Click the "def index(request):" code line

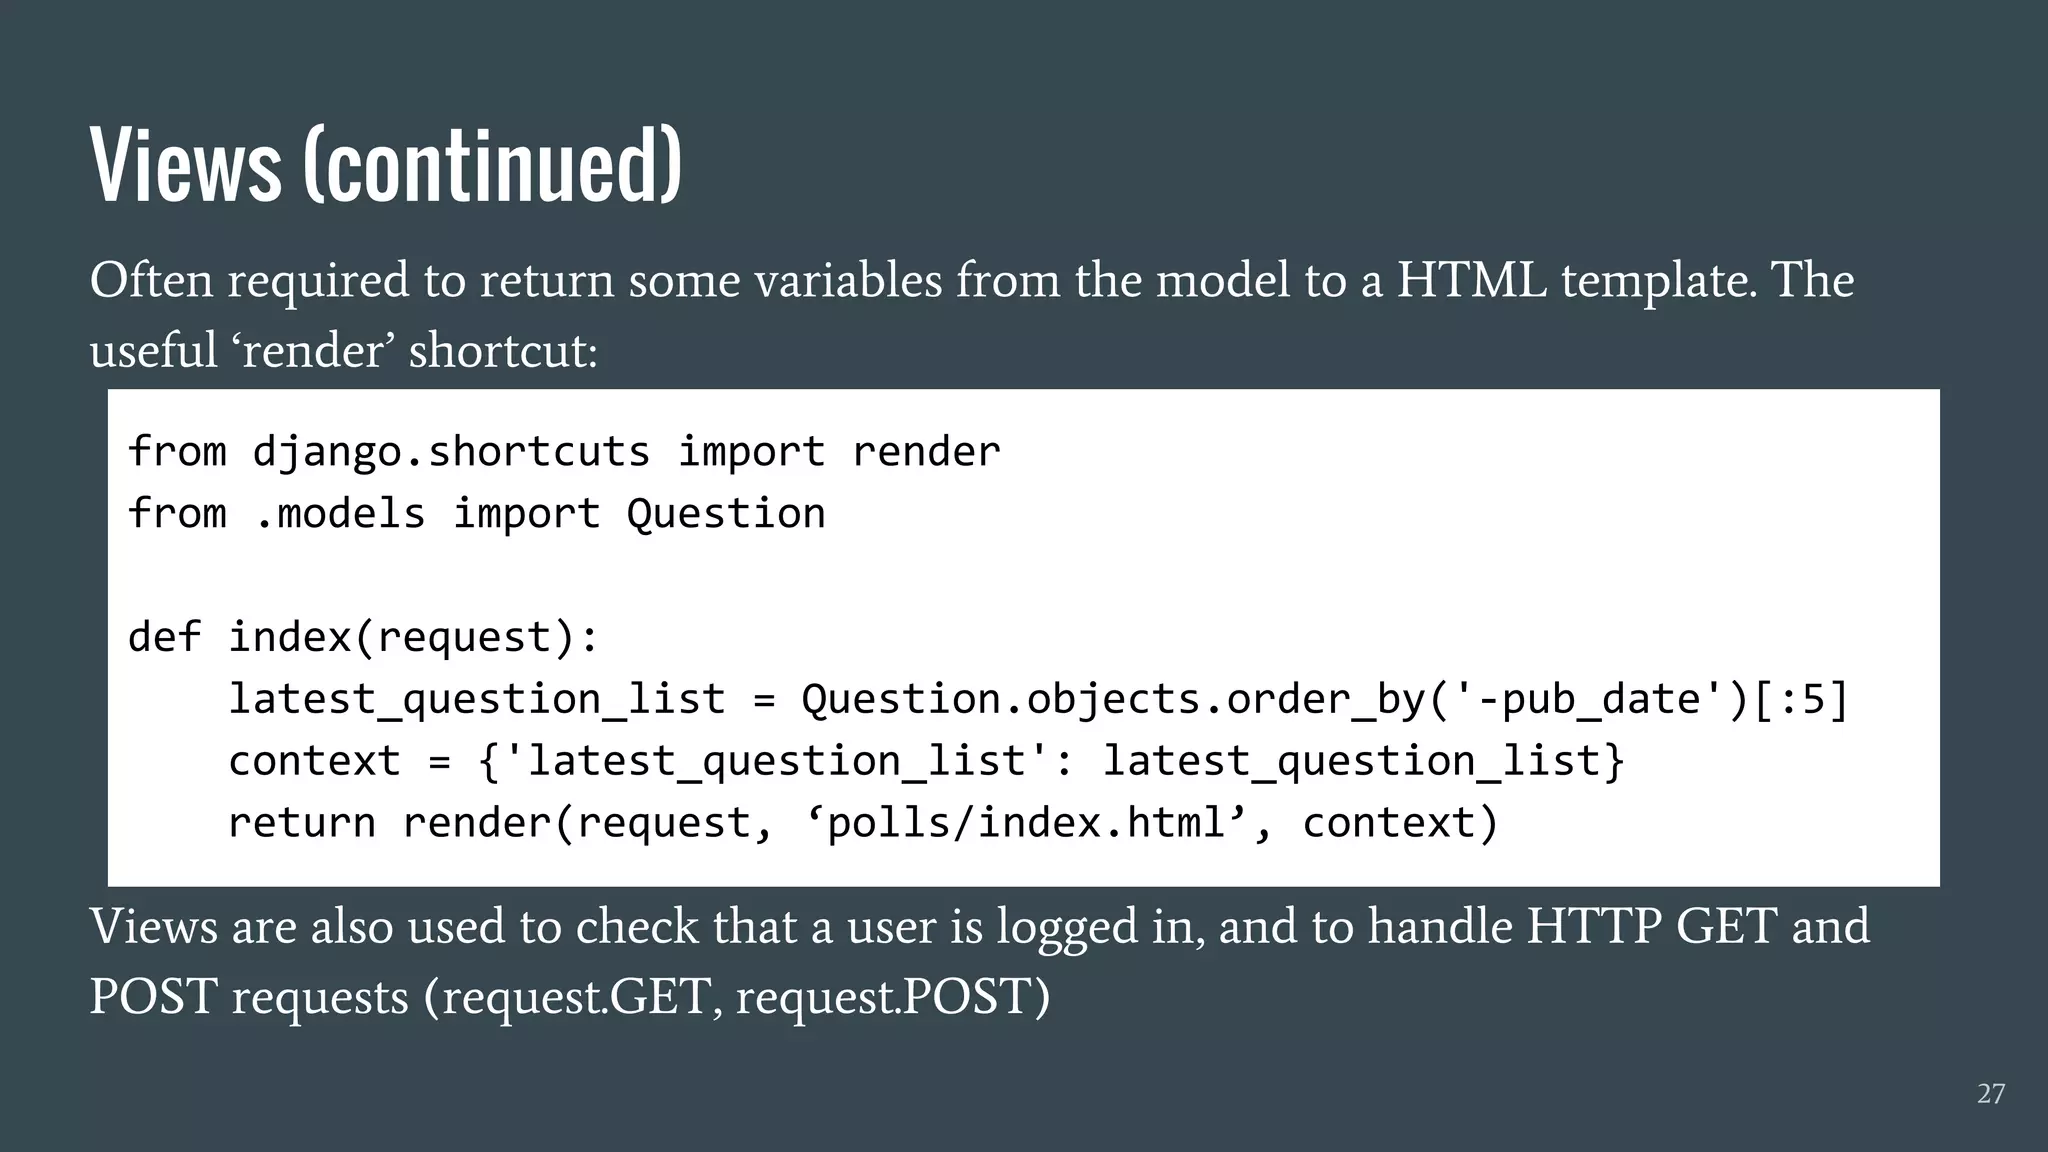(x=363, y=637)
